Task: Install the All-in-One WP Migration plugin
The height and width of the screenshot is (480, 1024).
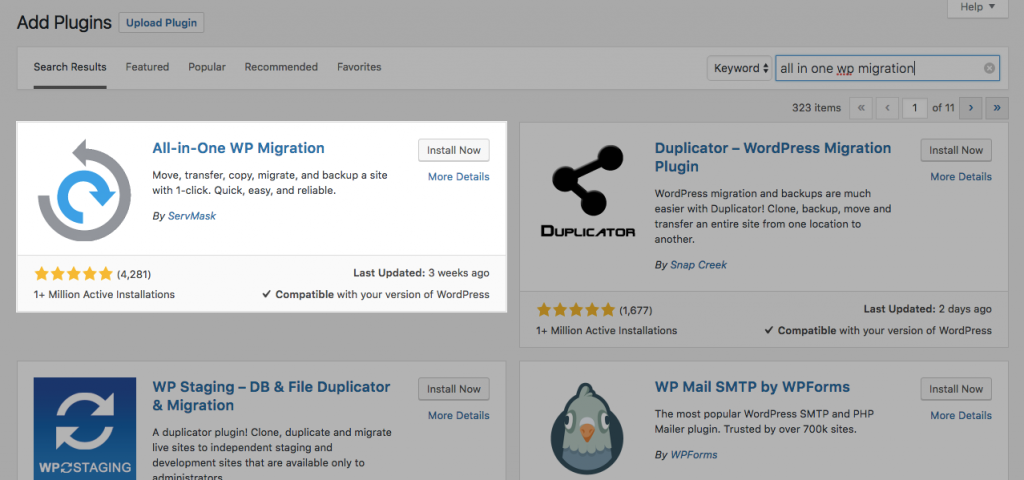Action: (x=454, y=150)
